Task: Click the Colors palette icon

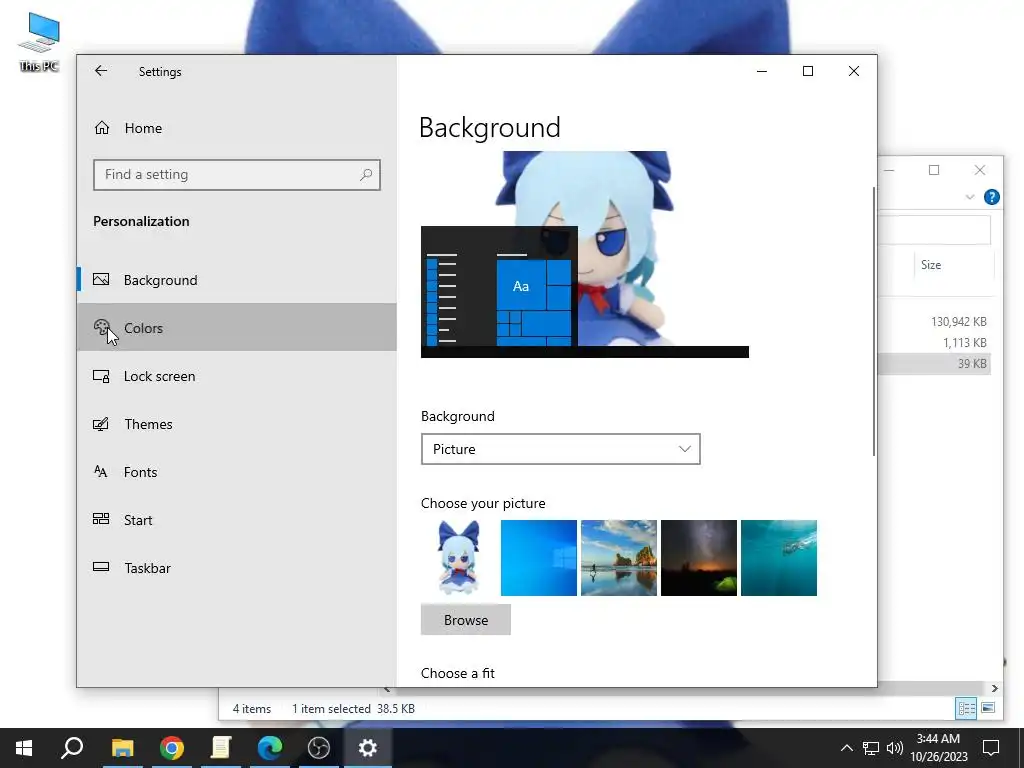Action: (x=101, y=328)
